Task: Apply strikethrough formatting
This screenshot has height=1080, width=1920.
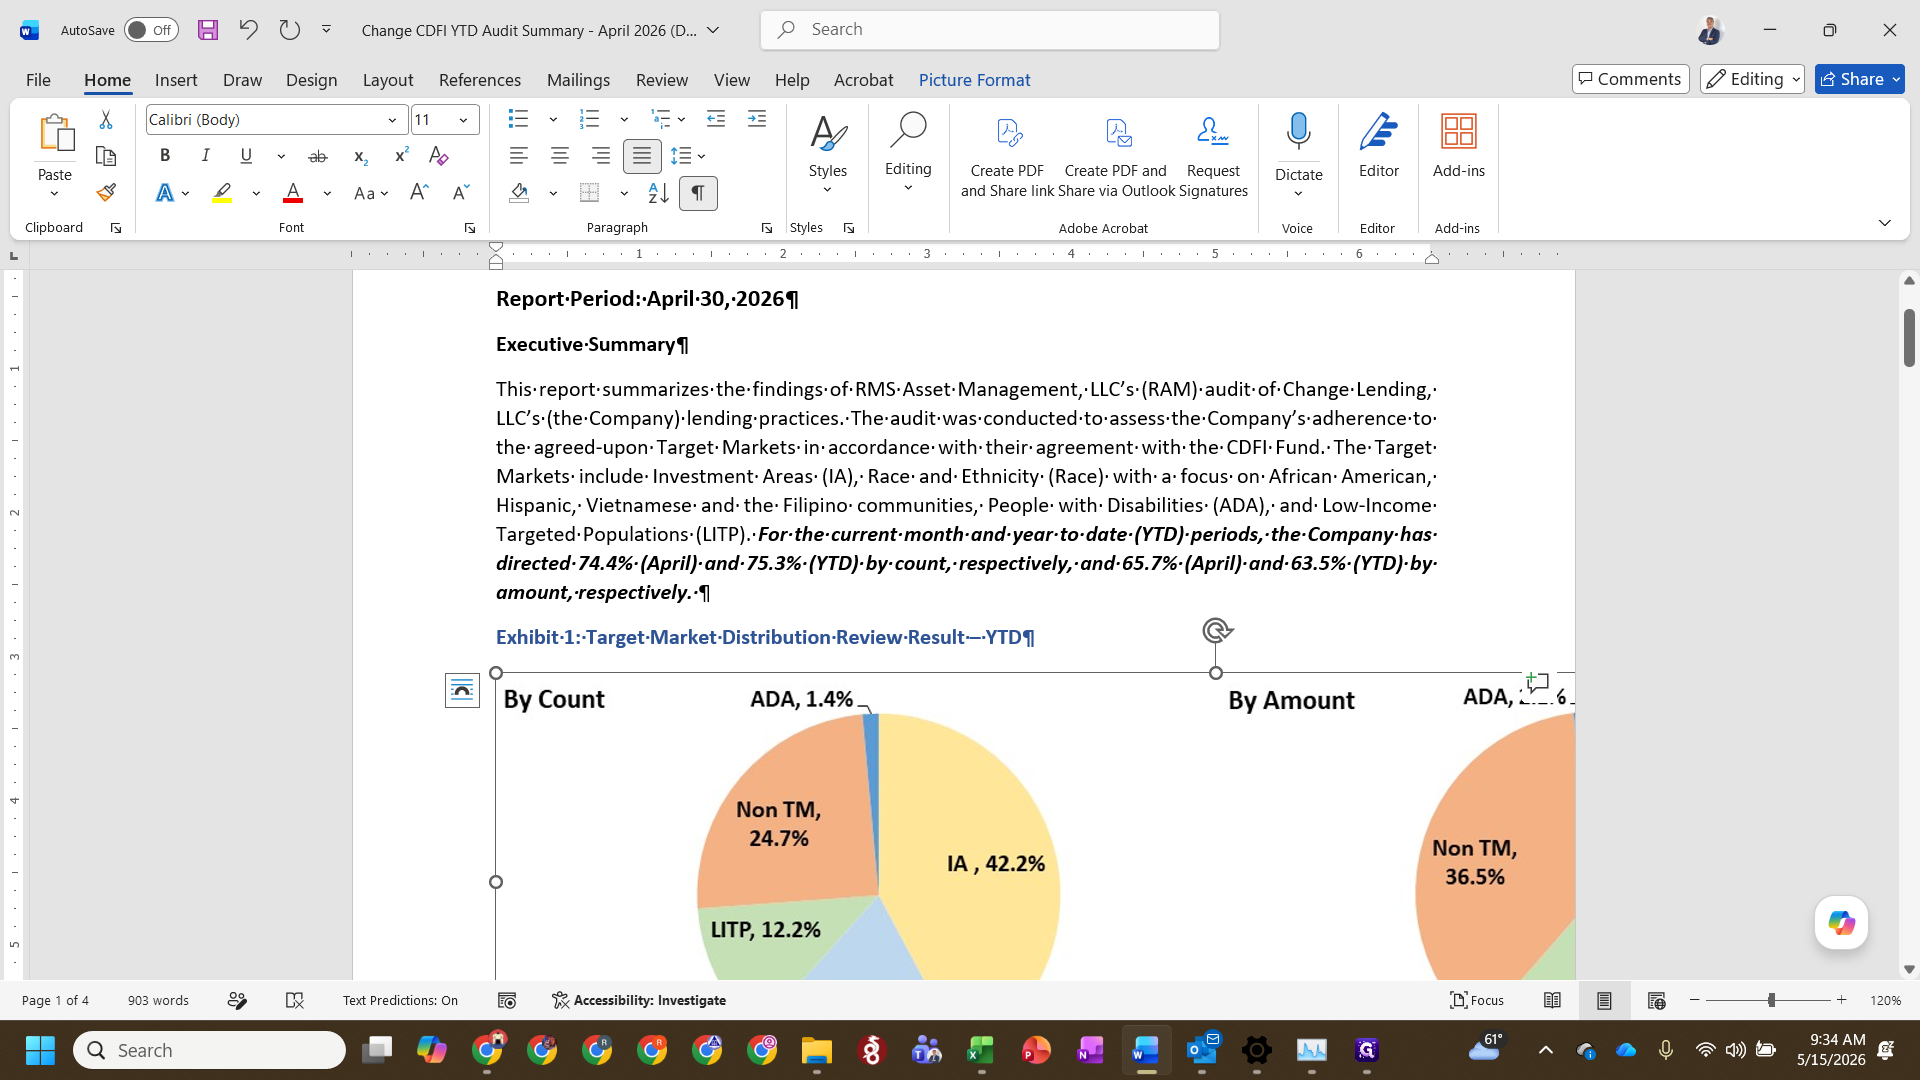Action: (318, 156)
